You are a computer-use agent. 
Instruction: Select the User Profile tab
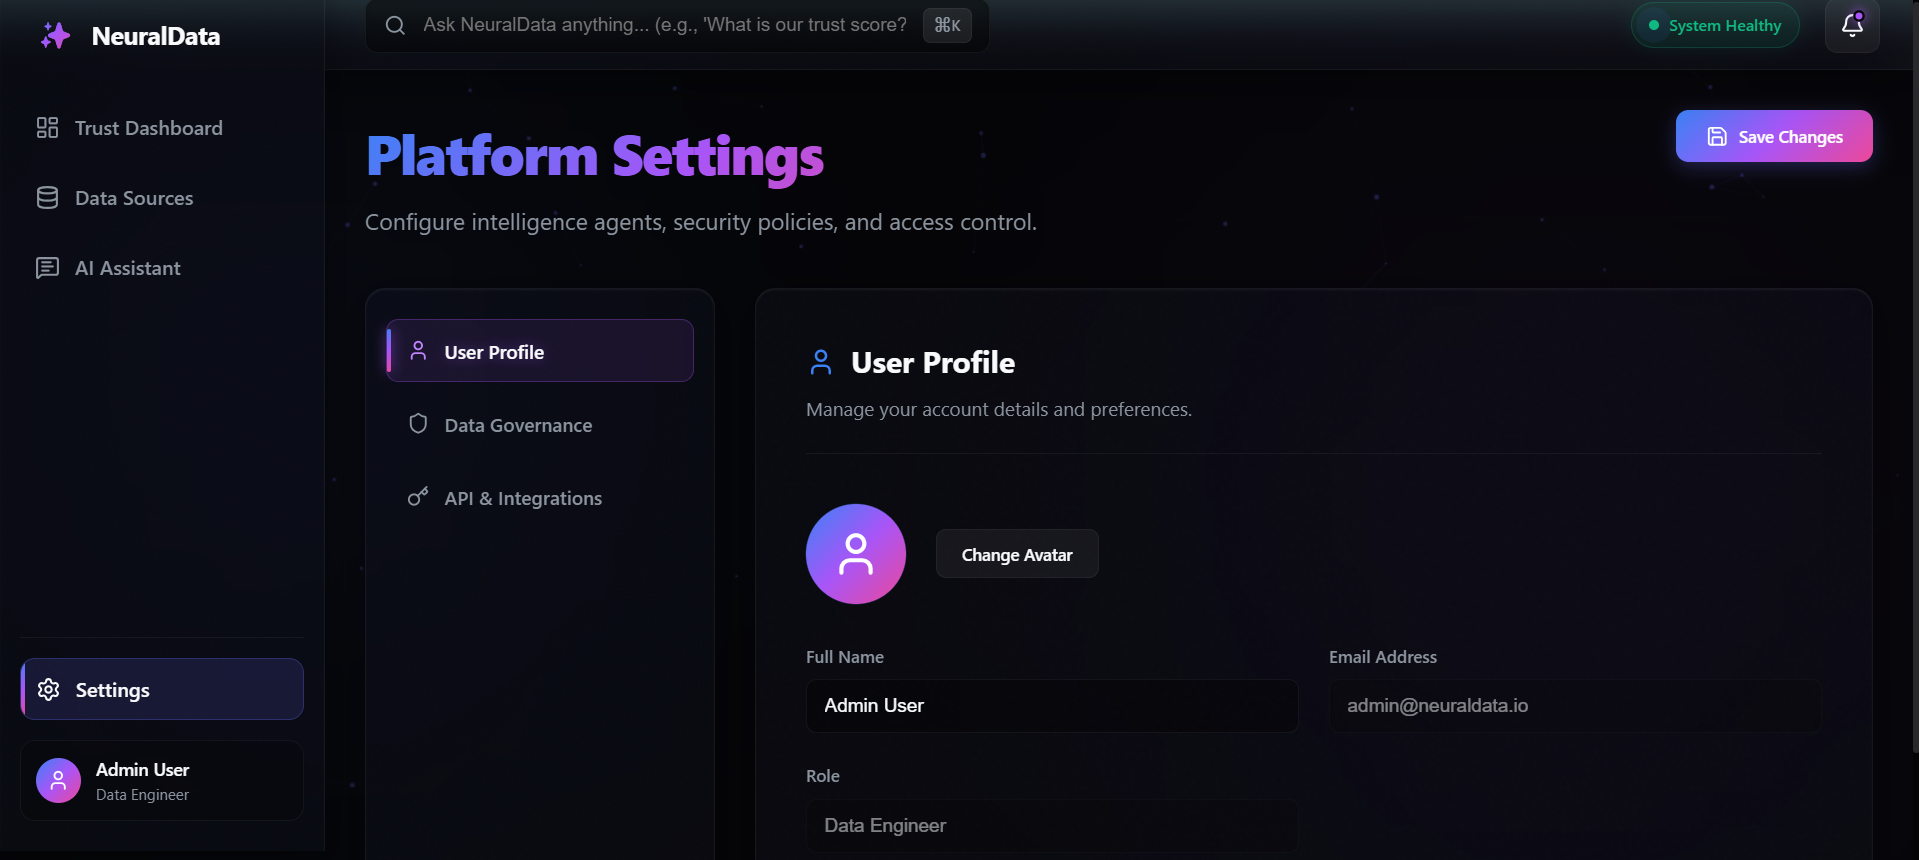coord(494,351)
